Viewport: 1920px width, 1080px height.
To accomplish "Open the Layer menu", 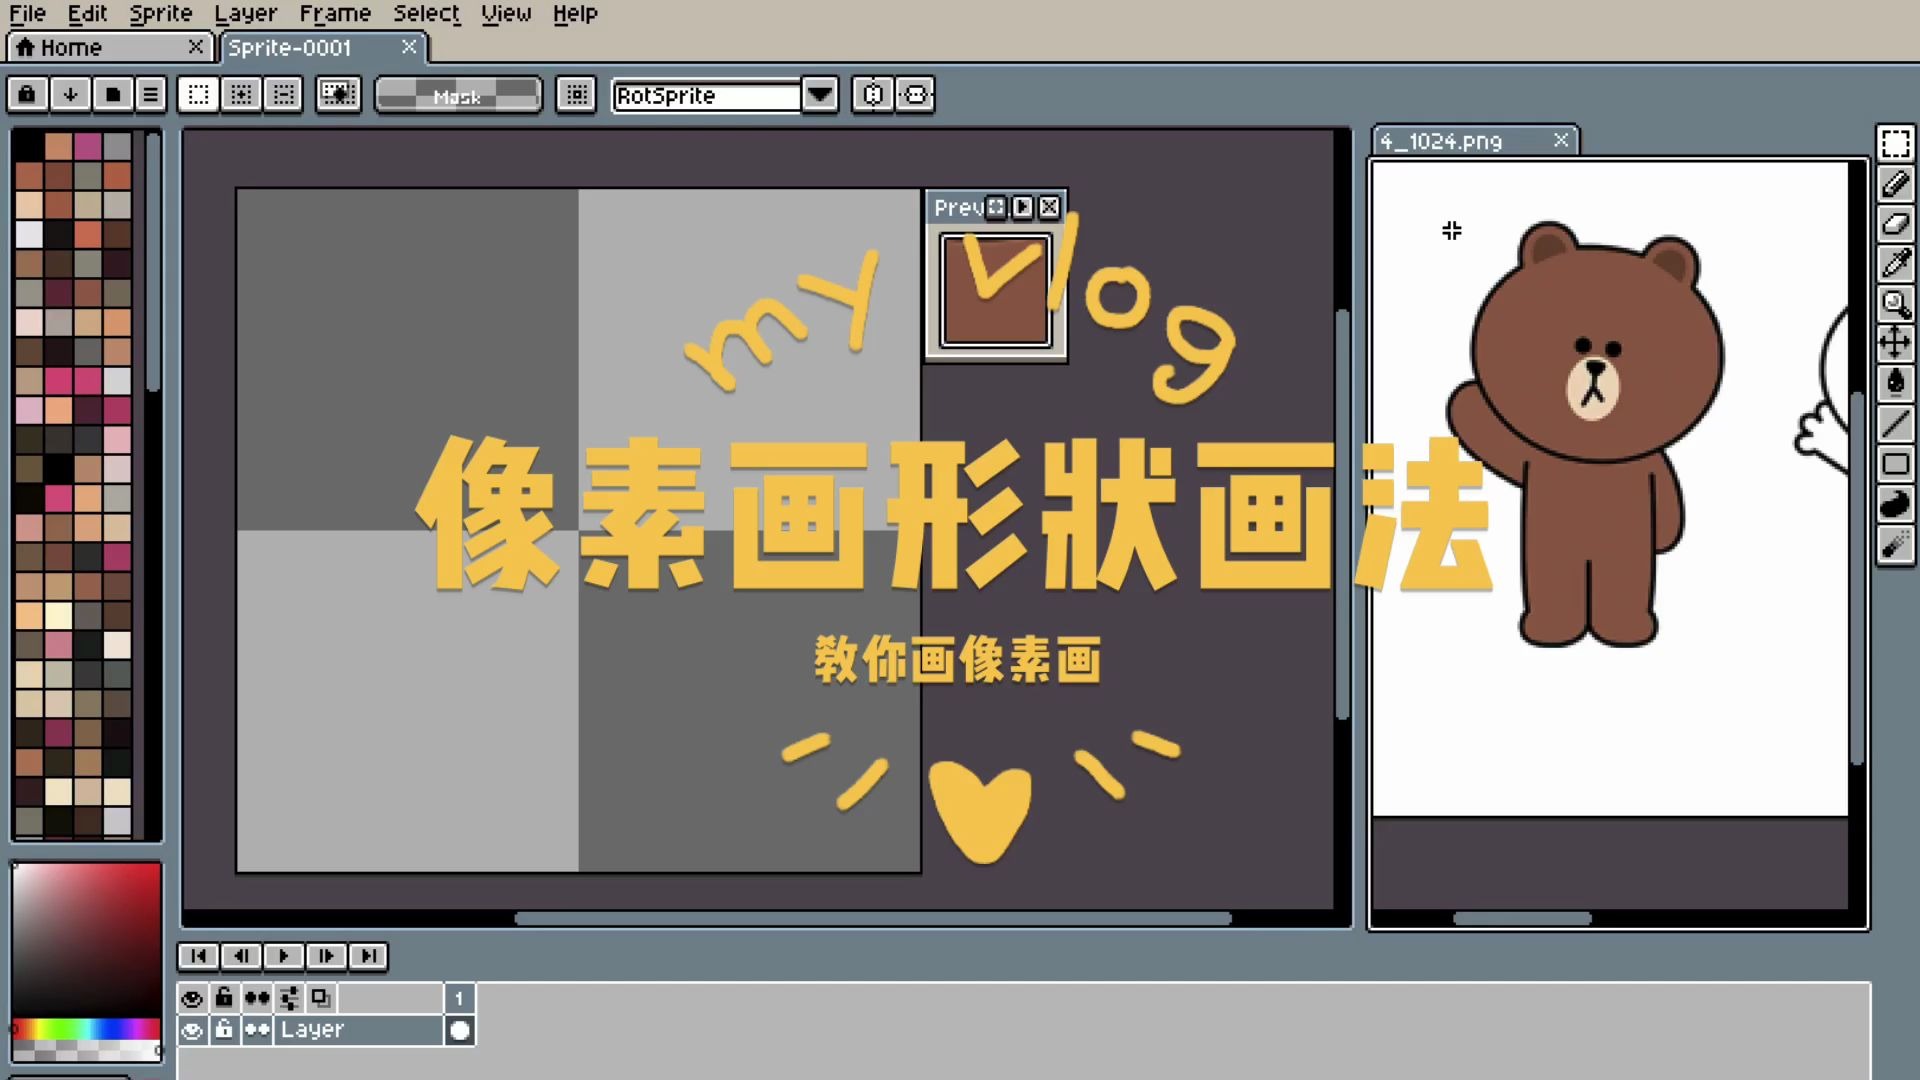I will (245, 14).
